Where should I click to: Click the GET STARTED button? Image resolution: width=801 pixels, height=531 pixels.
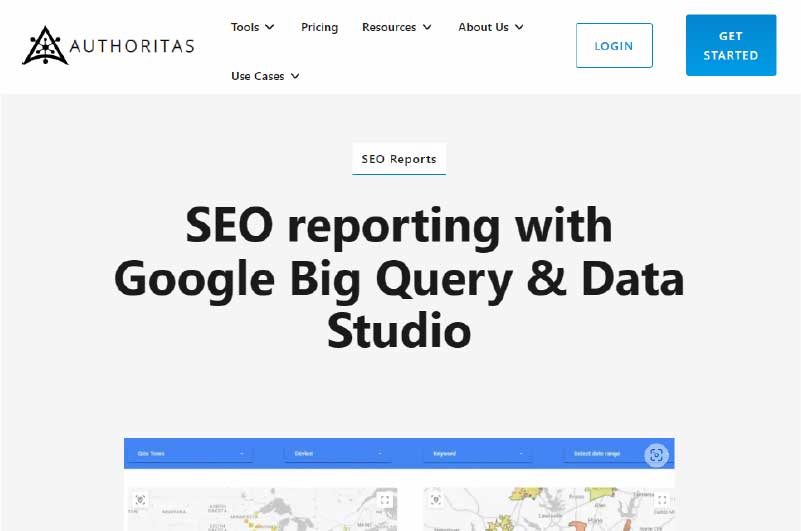pyautogui.click(x=731, y=45)
